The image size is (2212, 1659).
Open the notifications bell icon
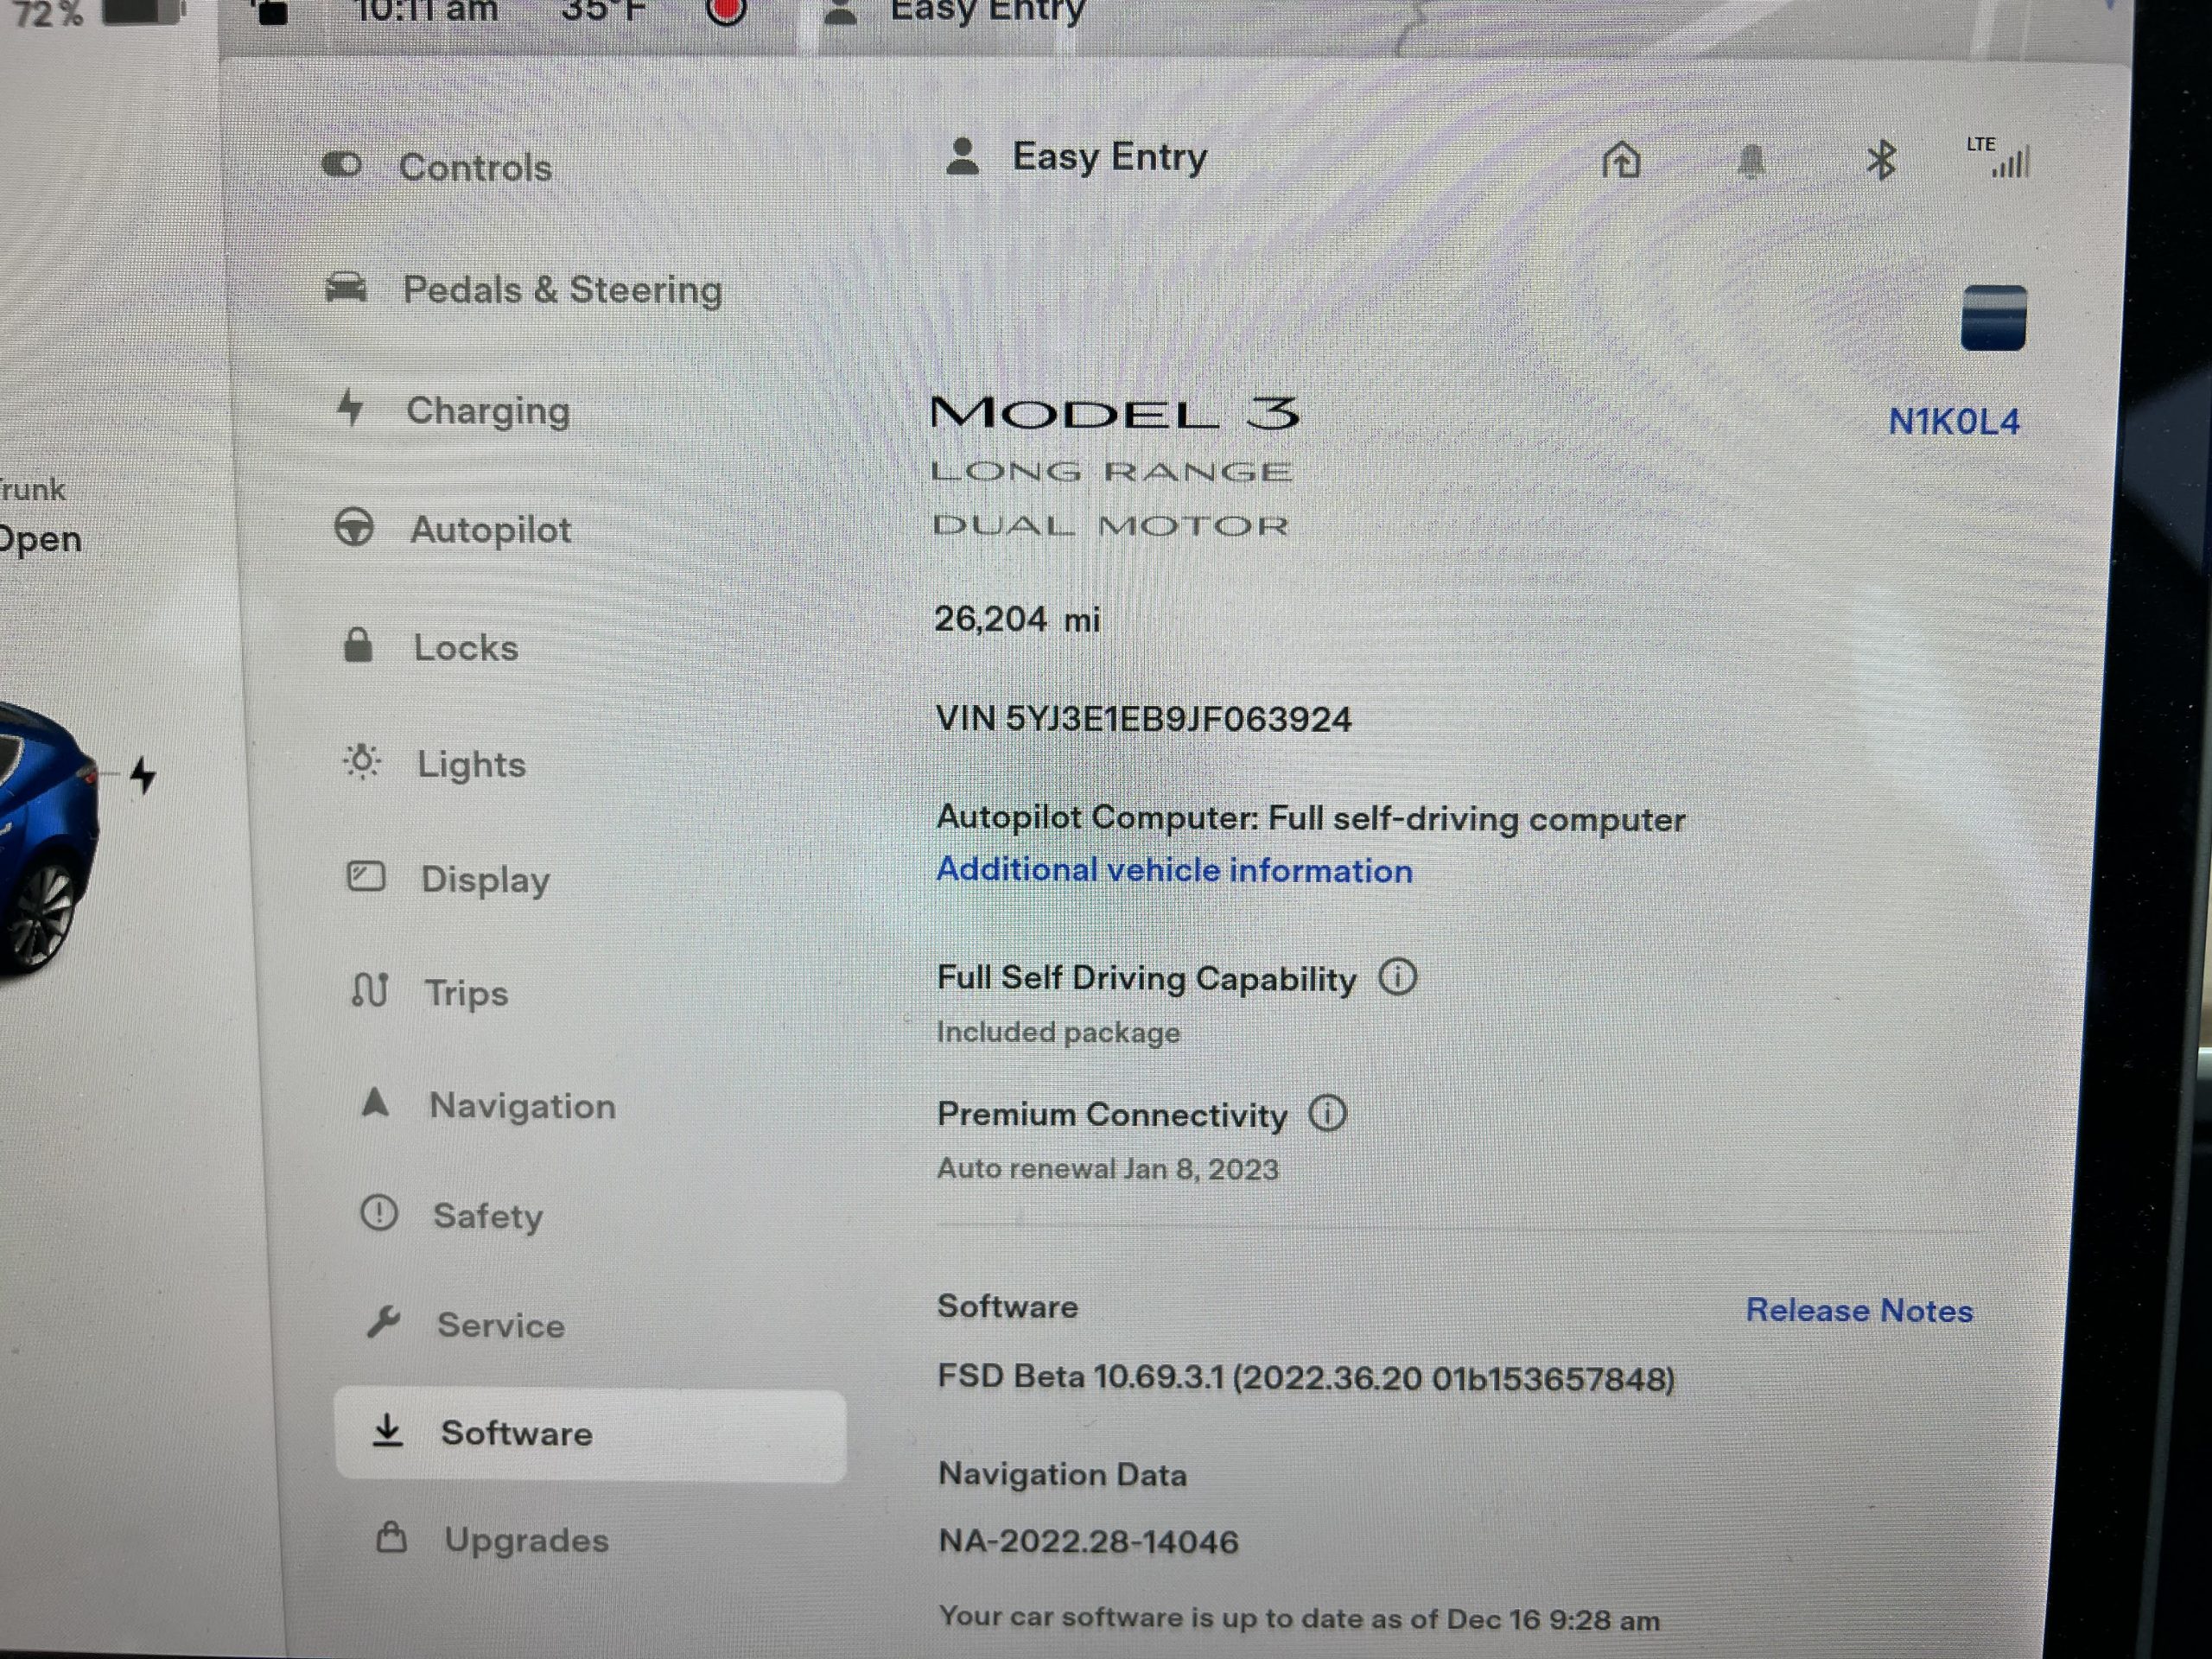(x=1751, y=162)
